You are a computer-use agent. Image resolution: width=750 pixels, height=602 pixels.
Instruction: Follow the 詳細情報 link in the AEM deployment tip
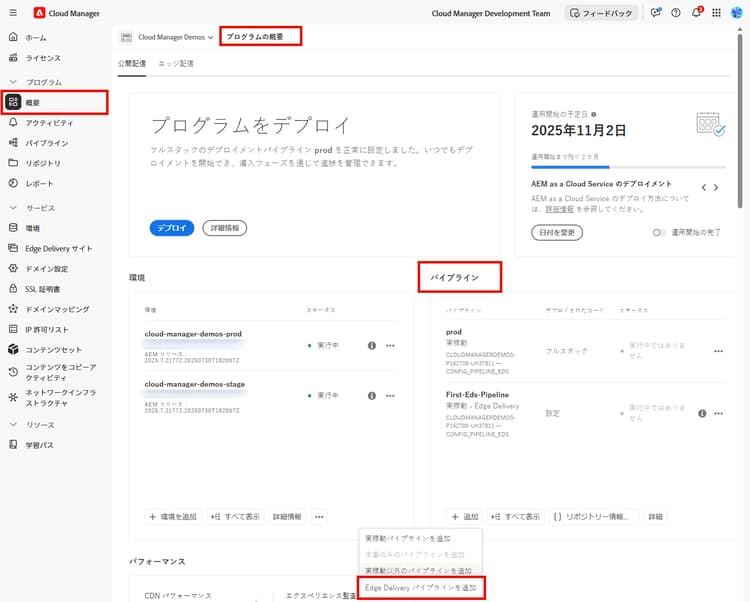click(x=560, y=209)
